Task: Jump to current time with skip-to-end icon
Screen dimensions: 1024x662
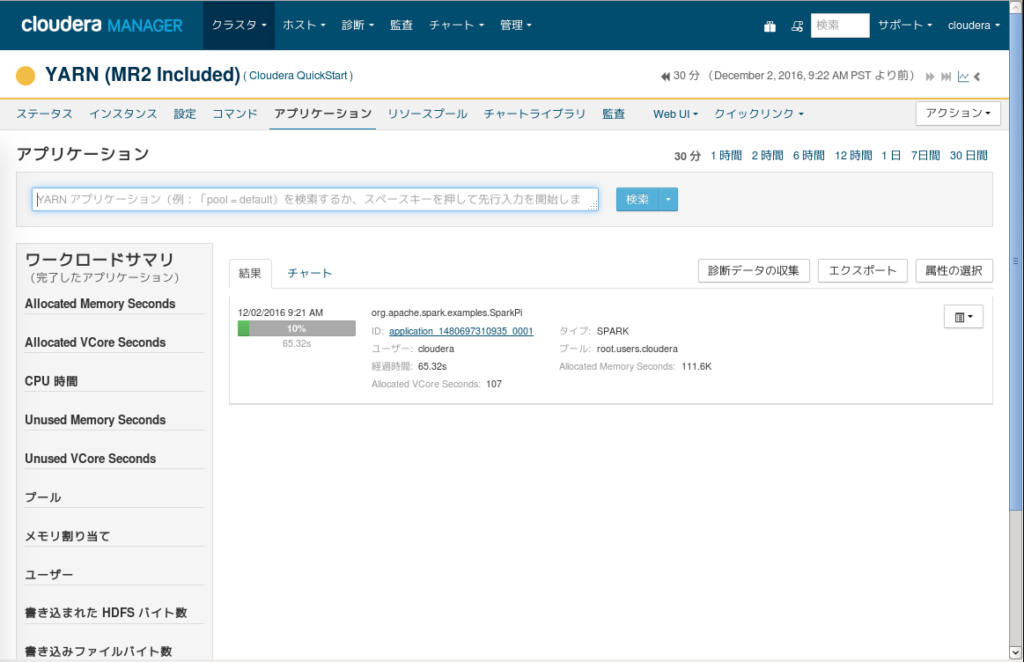Action: point(946,76)
